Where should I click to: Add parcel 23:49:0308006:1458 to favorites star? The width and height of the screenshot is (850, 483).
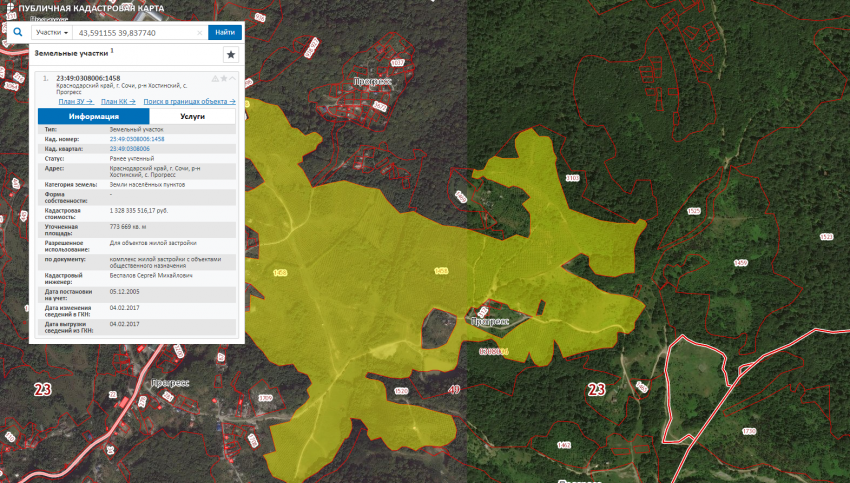(x=224, y=78)
